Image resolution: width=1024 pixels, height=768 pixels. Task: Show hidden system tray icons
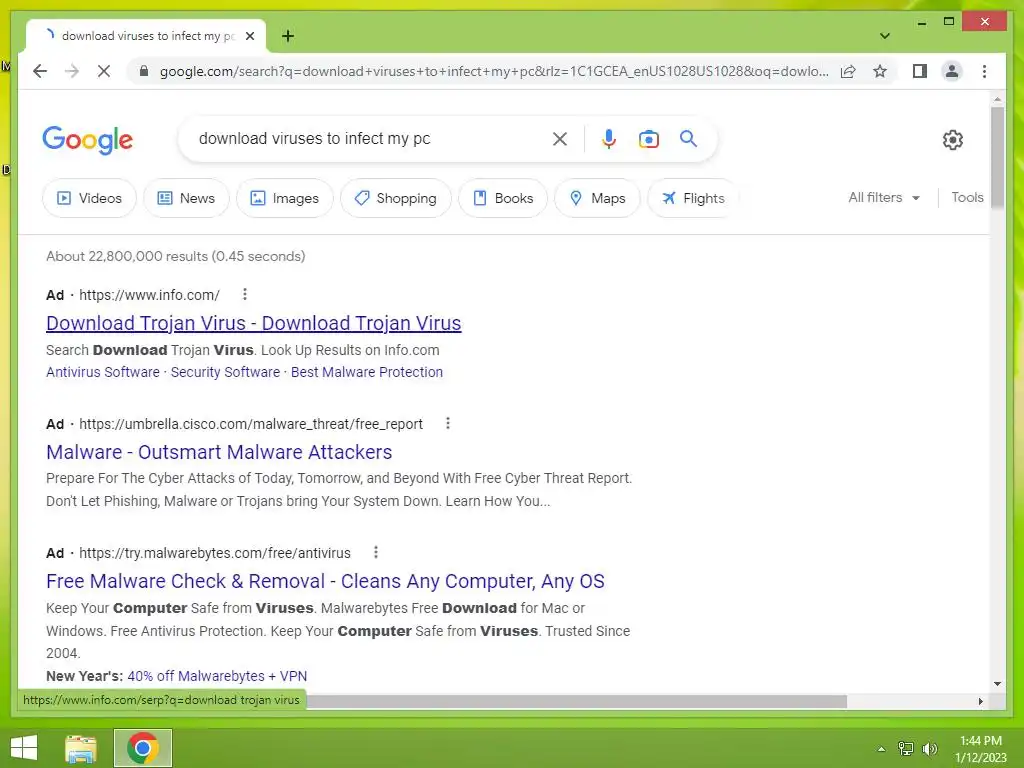(x=881, y=749)
